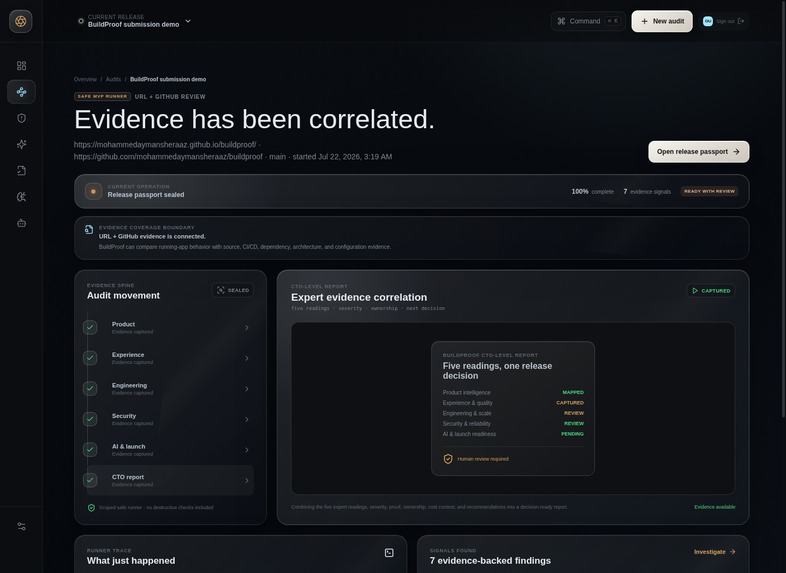Click the CAPTURED badge in Expert evidence correlation
The height and width of the screenshot is (573, 786).
(711, 291)
